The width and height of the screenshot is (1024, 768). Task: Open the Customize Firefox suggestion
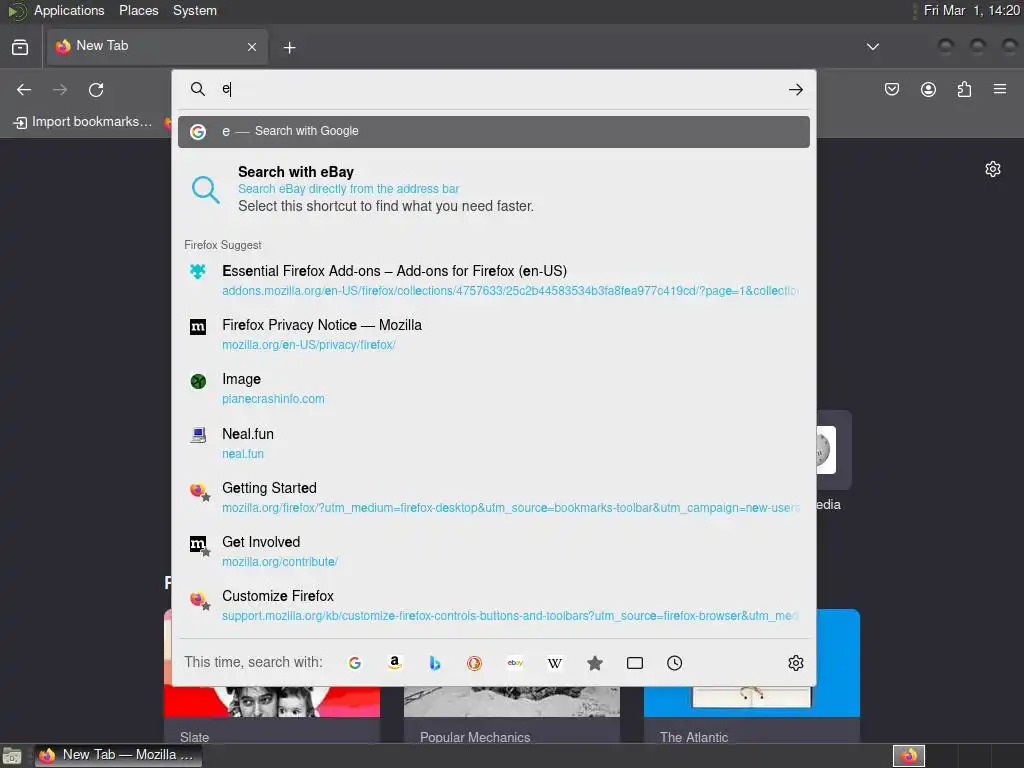494,605
